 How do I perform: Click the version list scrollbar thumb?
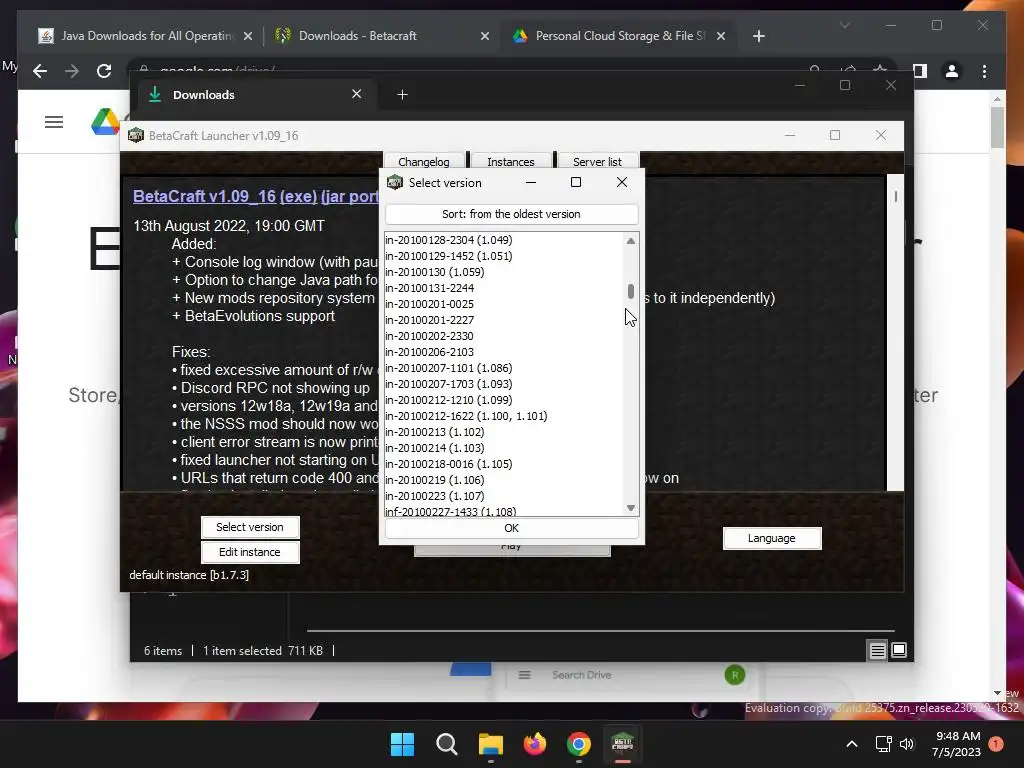[x=631, y=291]
